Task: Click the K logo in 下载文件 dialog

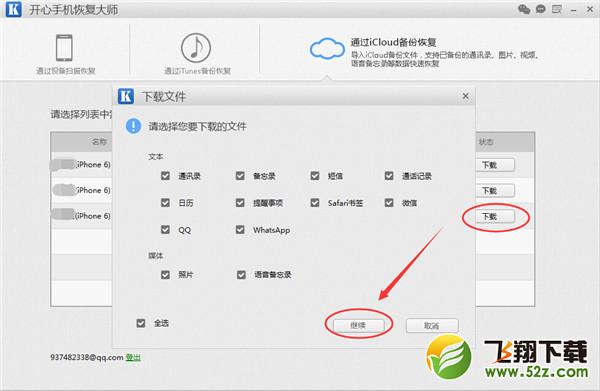Action: (126, 96)
